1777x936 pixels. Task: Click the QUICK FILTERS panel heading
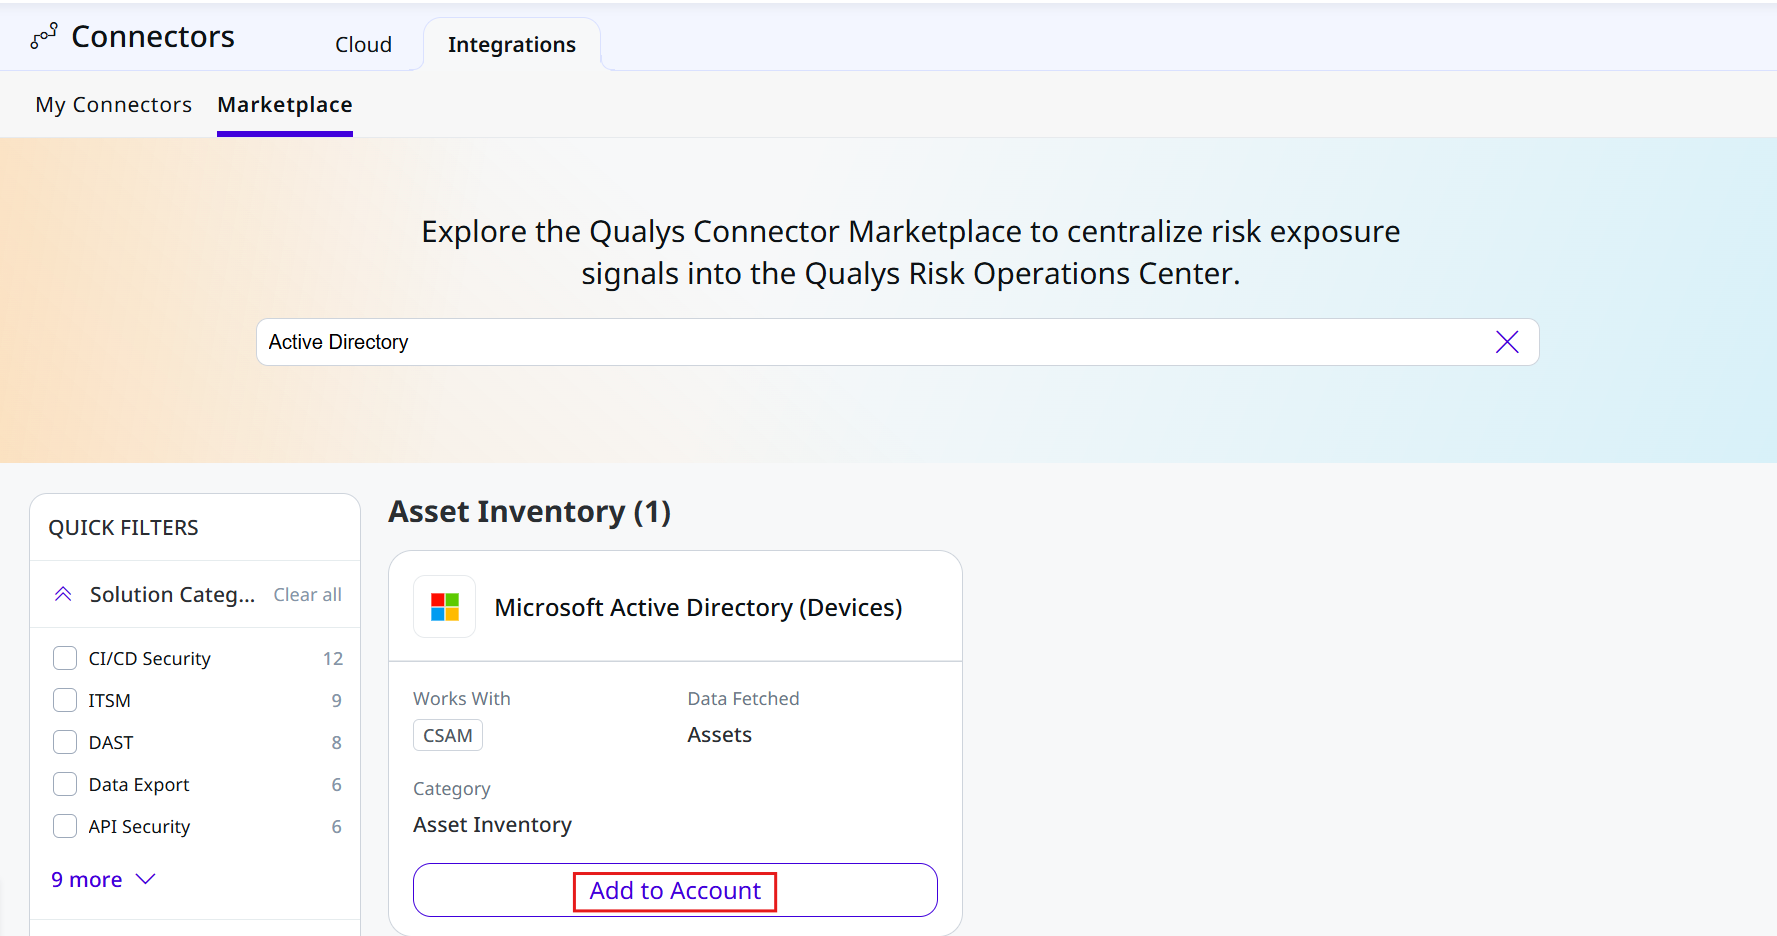pos(124,528)
